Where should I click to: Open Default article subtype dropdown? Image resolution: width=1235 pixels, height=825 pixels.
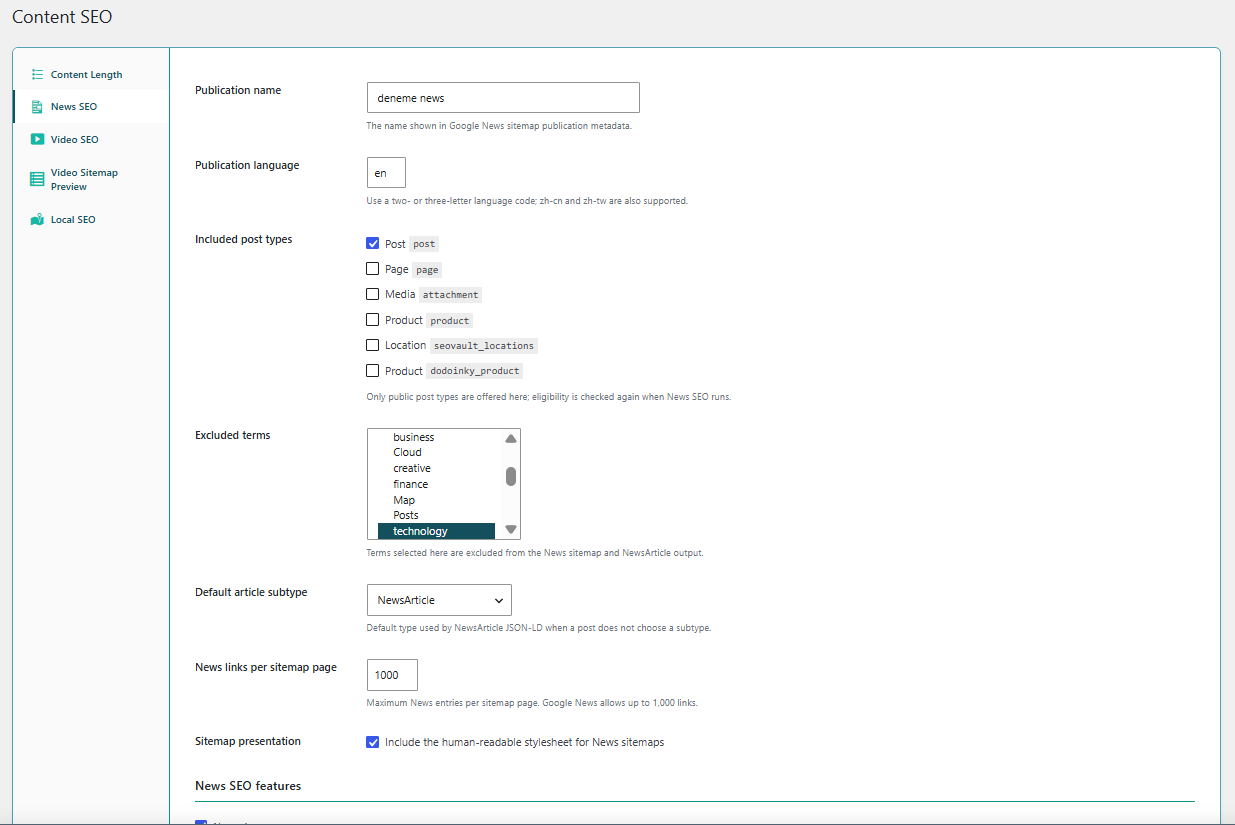439,600
